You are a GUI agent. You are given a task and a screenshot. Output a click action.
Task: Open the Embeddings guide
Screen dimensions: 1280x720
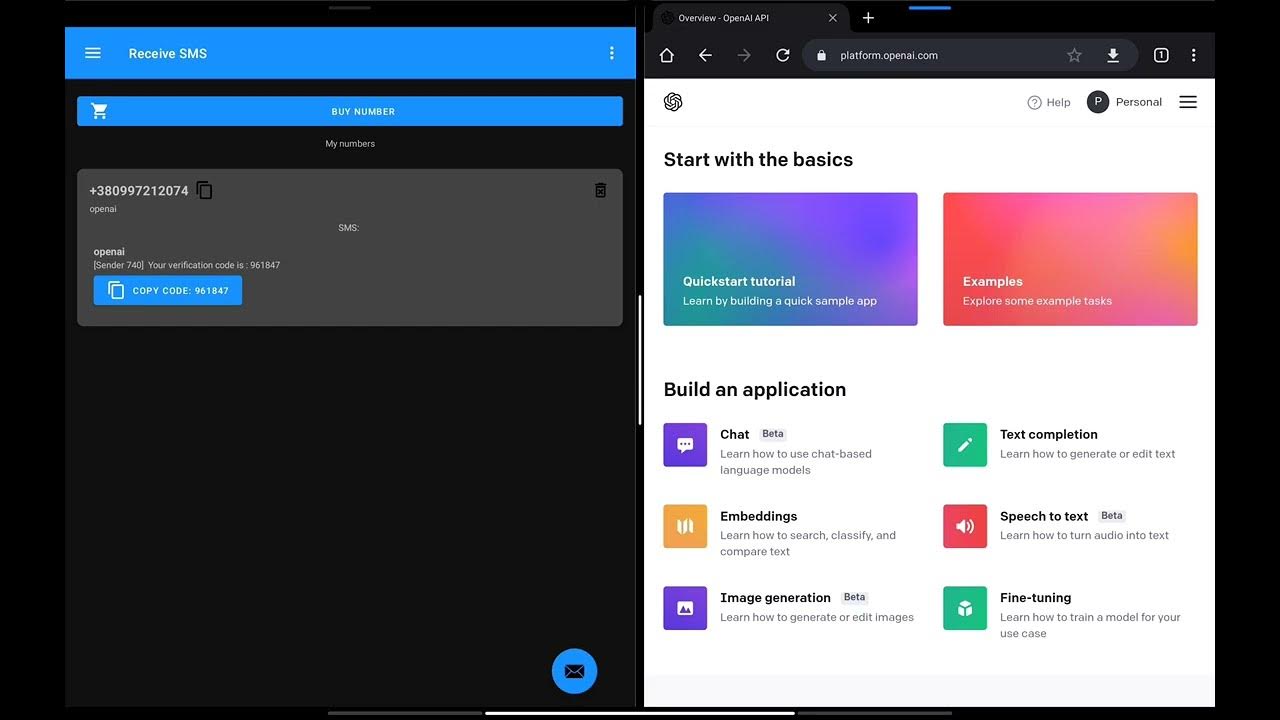pos(759,516)
